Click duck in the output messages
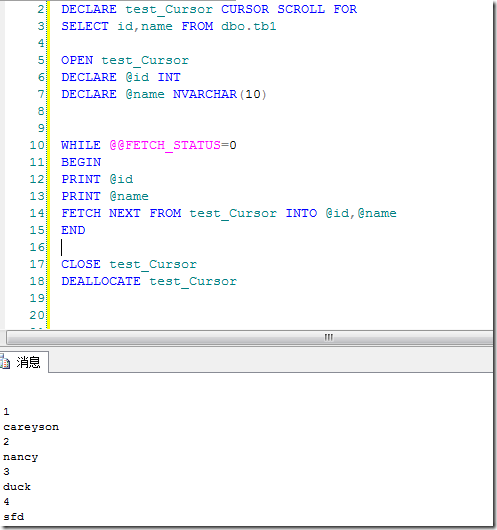Screen dimensions: 497x530 17,487
